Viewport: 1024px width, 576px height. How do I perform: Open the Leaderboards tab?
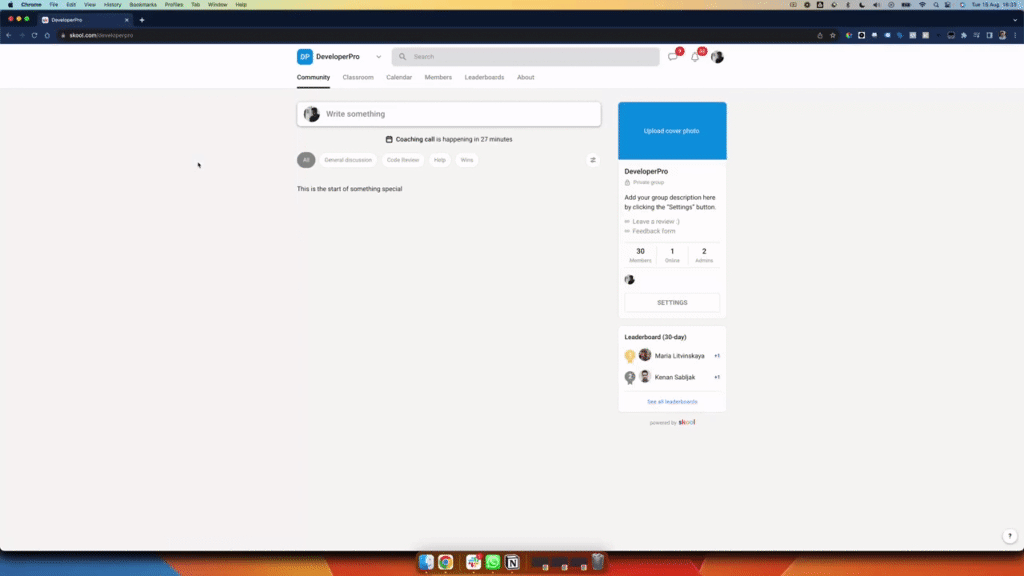pos(484,77)
